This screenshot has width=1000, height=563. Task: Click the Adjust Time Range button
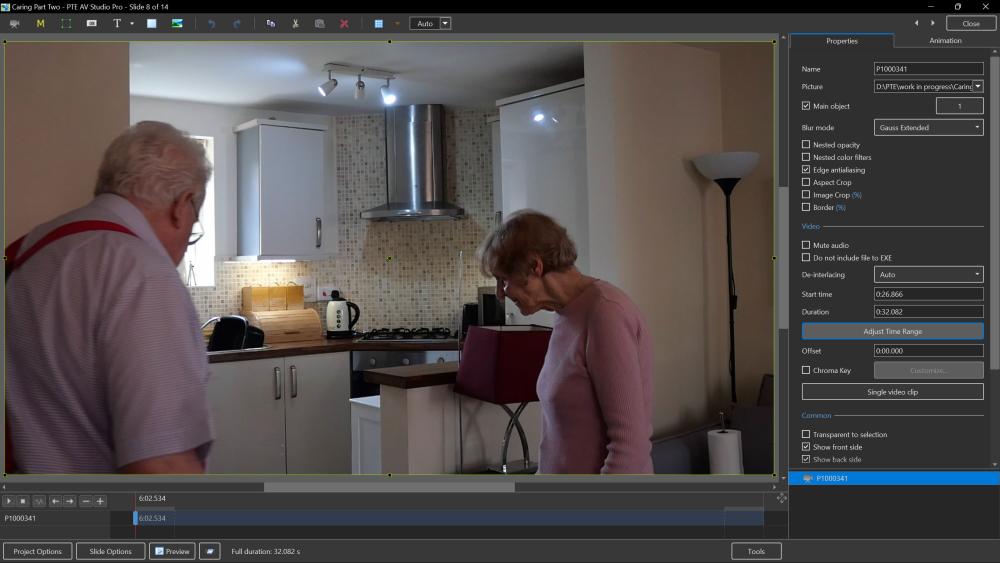892,331
